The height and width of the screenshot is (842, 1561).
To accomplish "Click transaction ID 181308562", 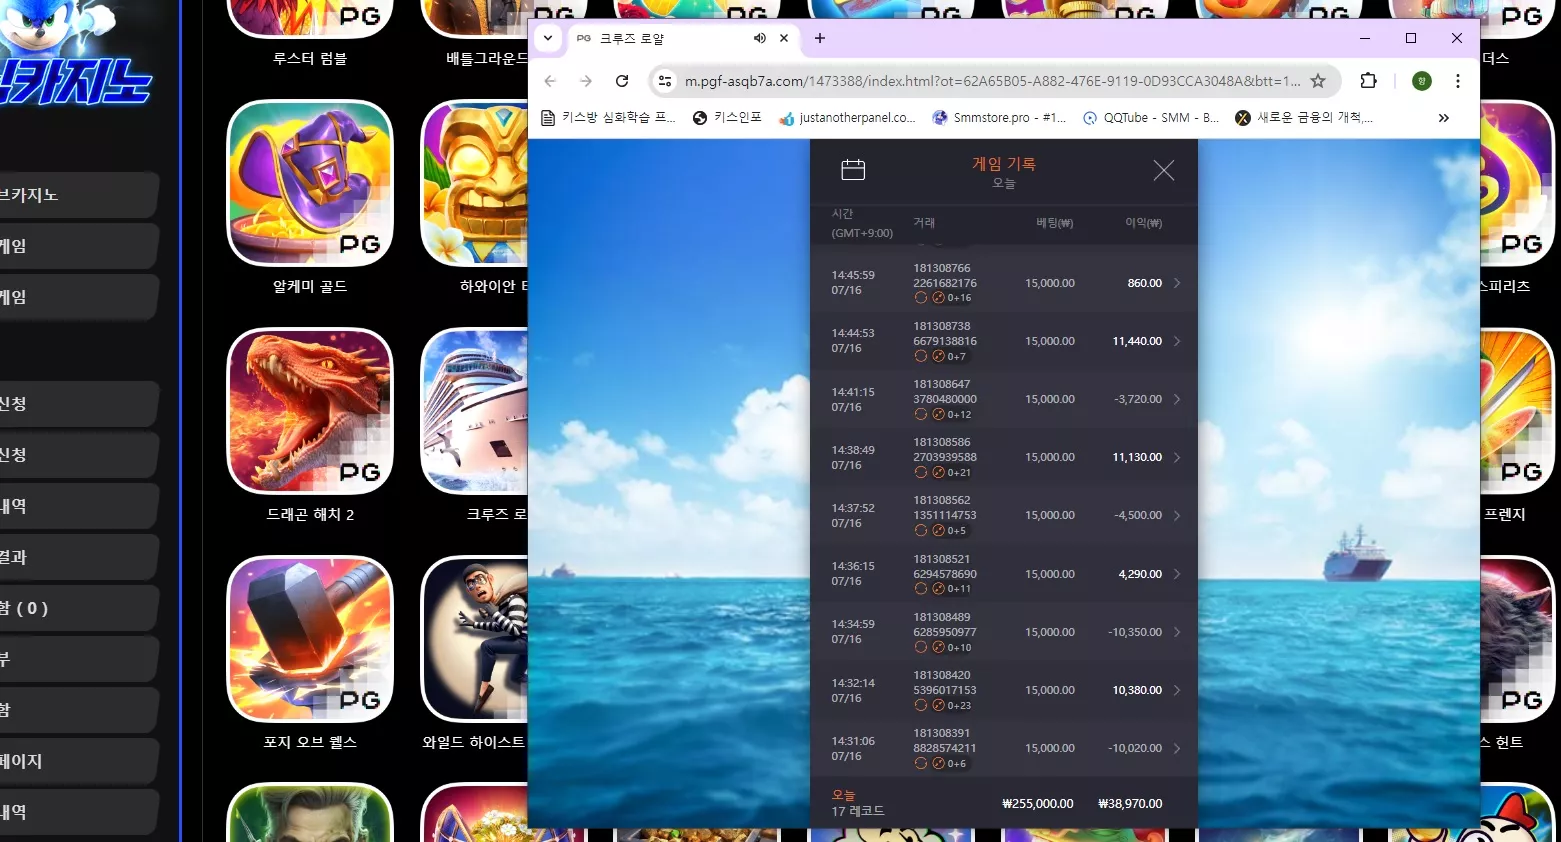I will click(942, 500).
